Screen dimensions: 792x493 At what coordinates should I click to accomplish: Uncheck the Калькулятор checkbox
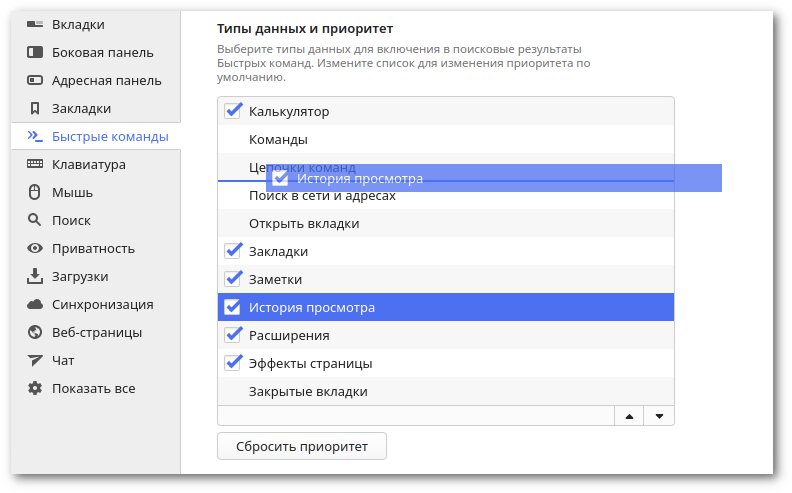[234, 111]
